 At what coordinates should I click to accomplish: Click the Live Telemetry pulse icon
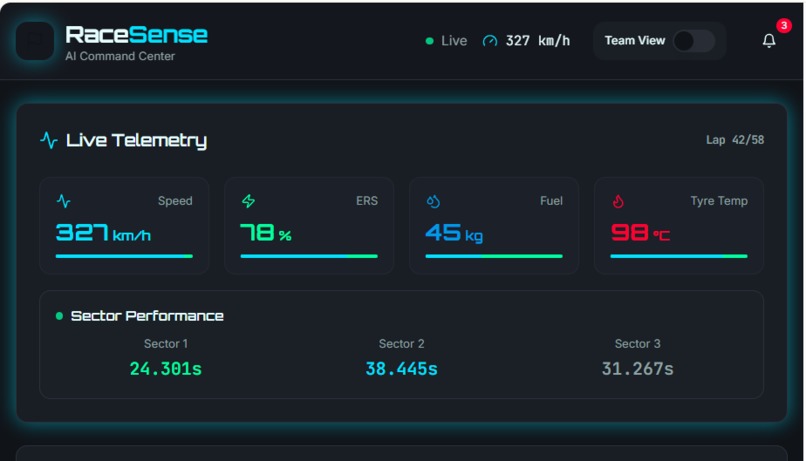[x=49, y=140]
